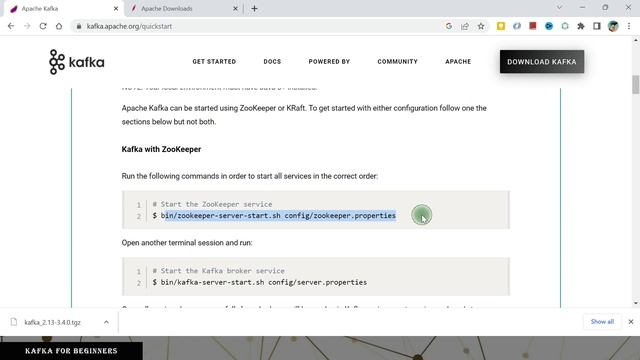Close the Apache Kafka tab

pyautogui.click(x=116, y=8)
